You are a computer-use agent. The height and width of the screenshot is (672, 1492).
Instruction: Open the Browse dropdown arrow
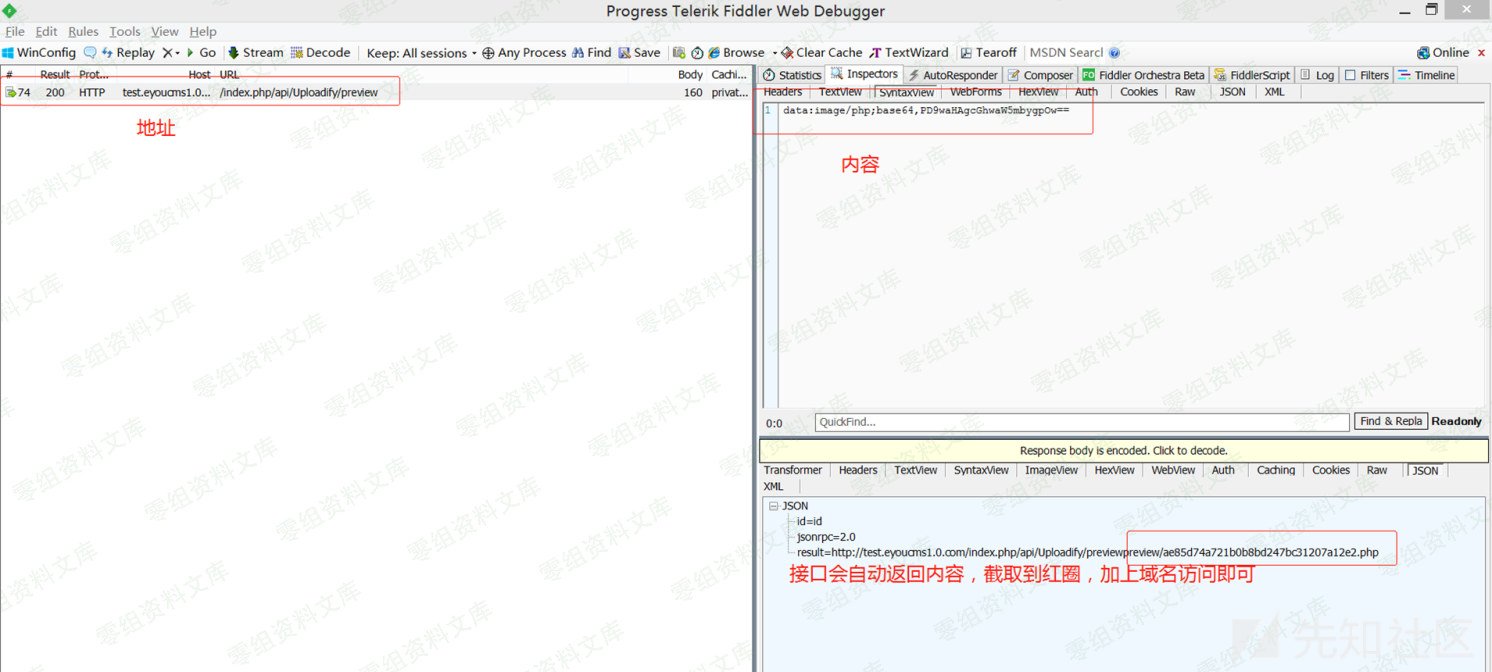coord(774,53)
